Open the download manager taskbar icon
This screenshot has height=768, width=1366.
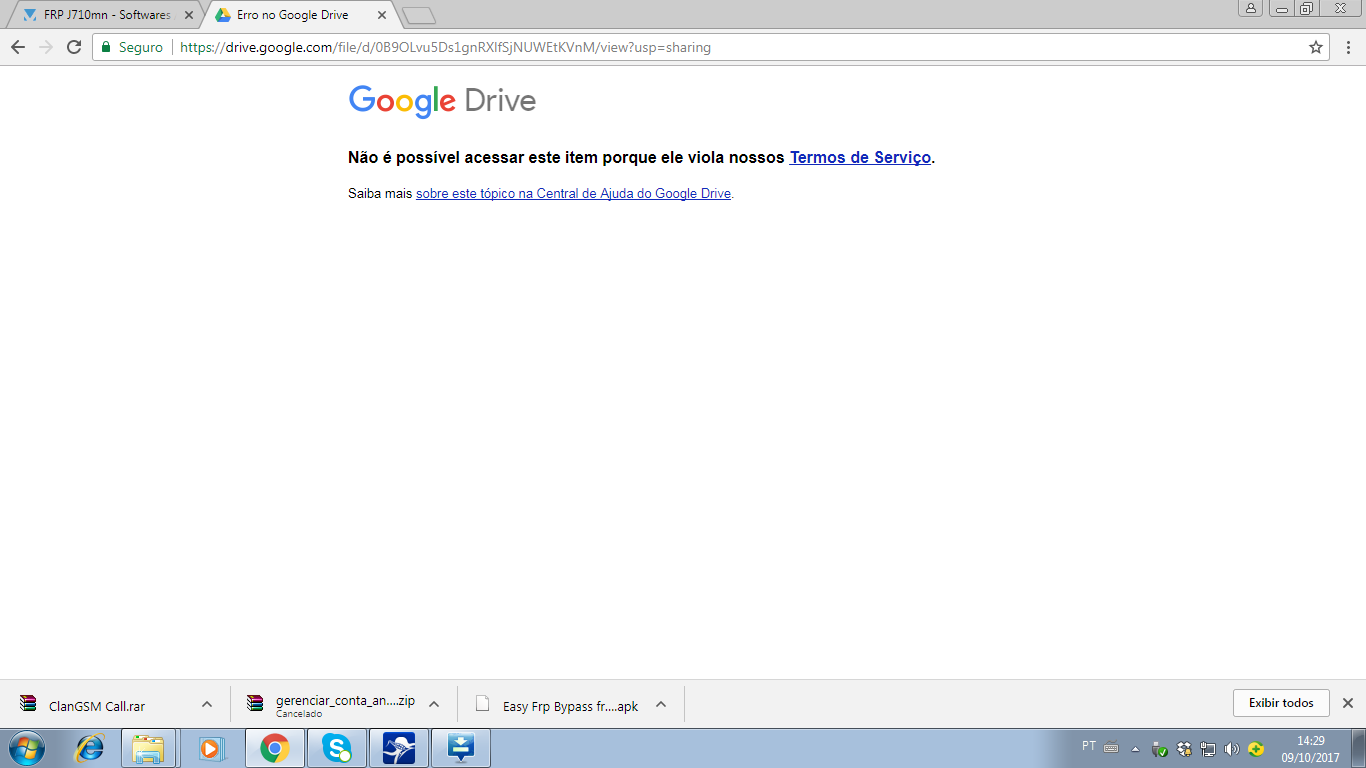461,748
